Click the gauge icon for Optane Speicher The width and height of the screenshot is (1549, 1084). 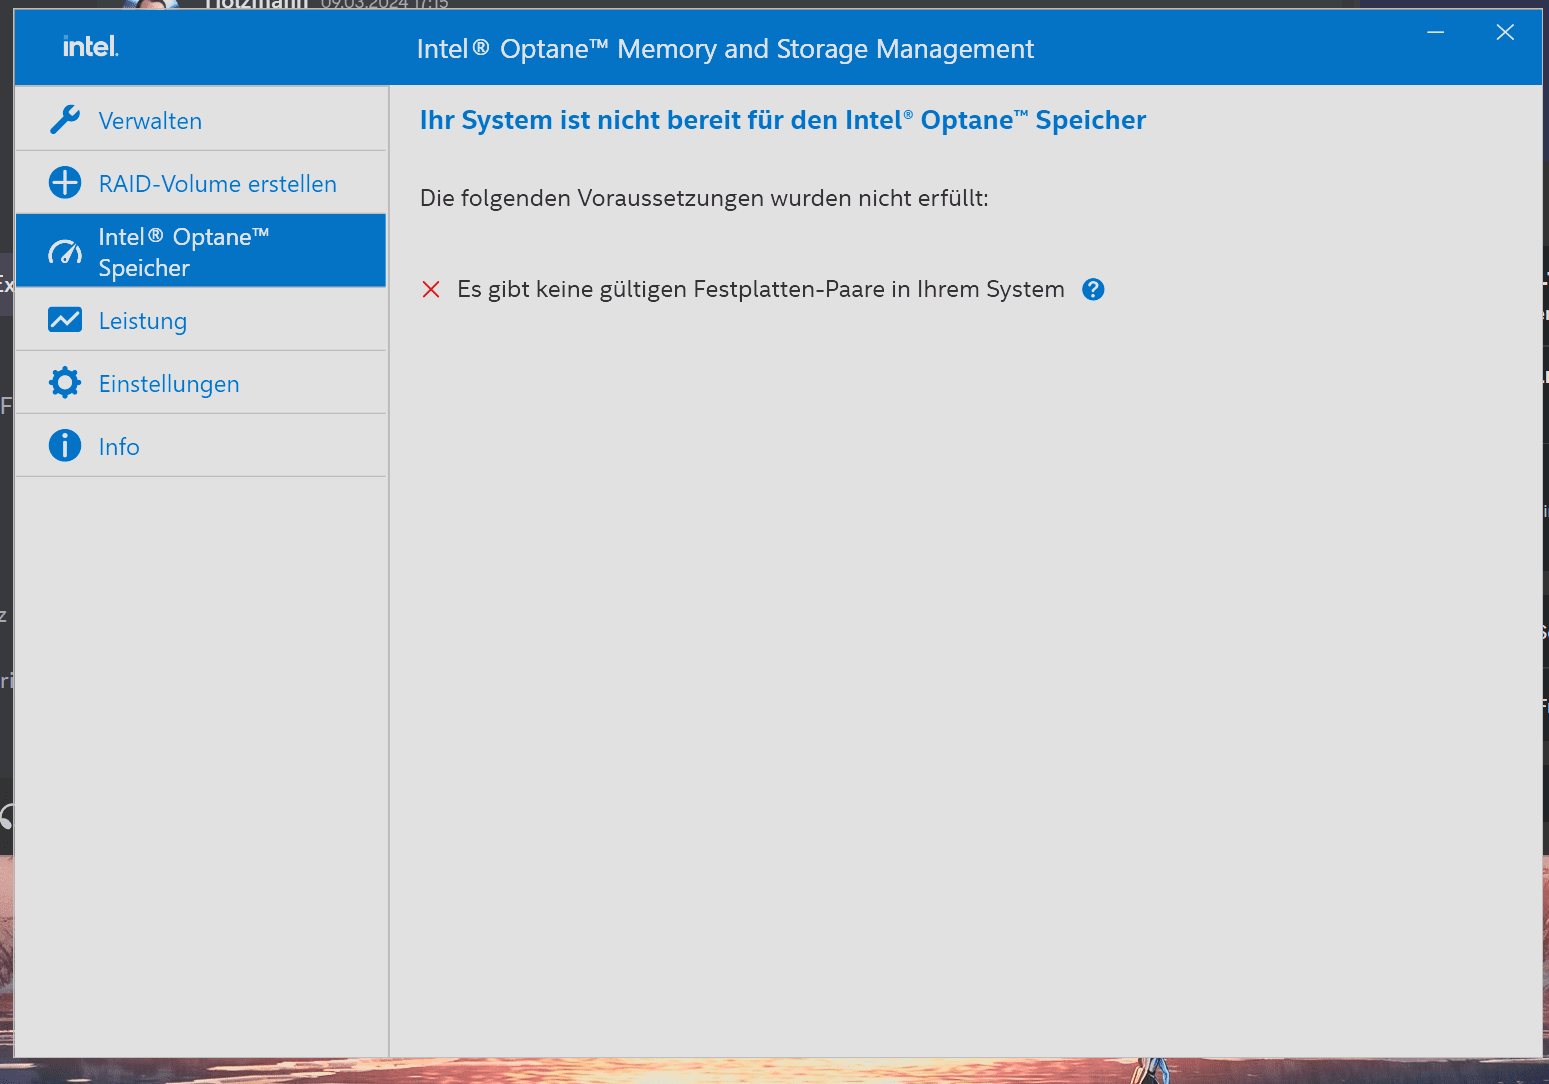tap(65, 252)
